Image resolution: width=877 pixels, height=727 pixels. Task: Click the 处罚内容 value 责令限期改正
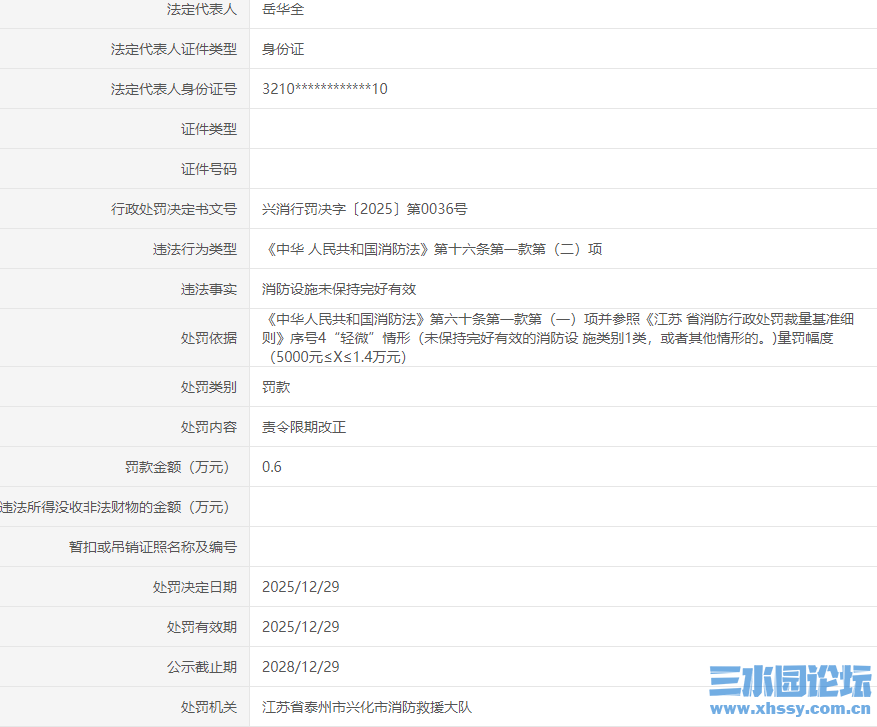(x=300, y=426)
